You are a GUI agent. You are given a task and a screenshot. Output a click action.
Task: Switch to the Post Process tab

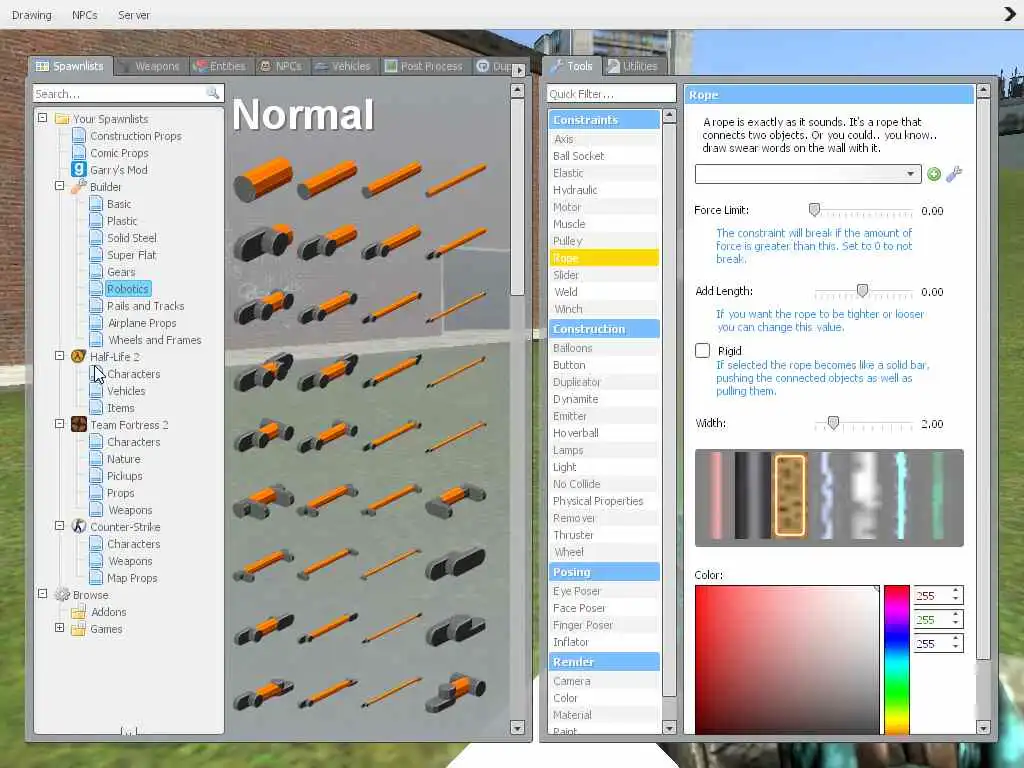424,66
